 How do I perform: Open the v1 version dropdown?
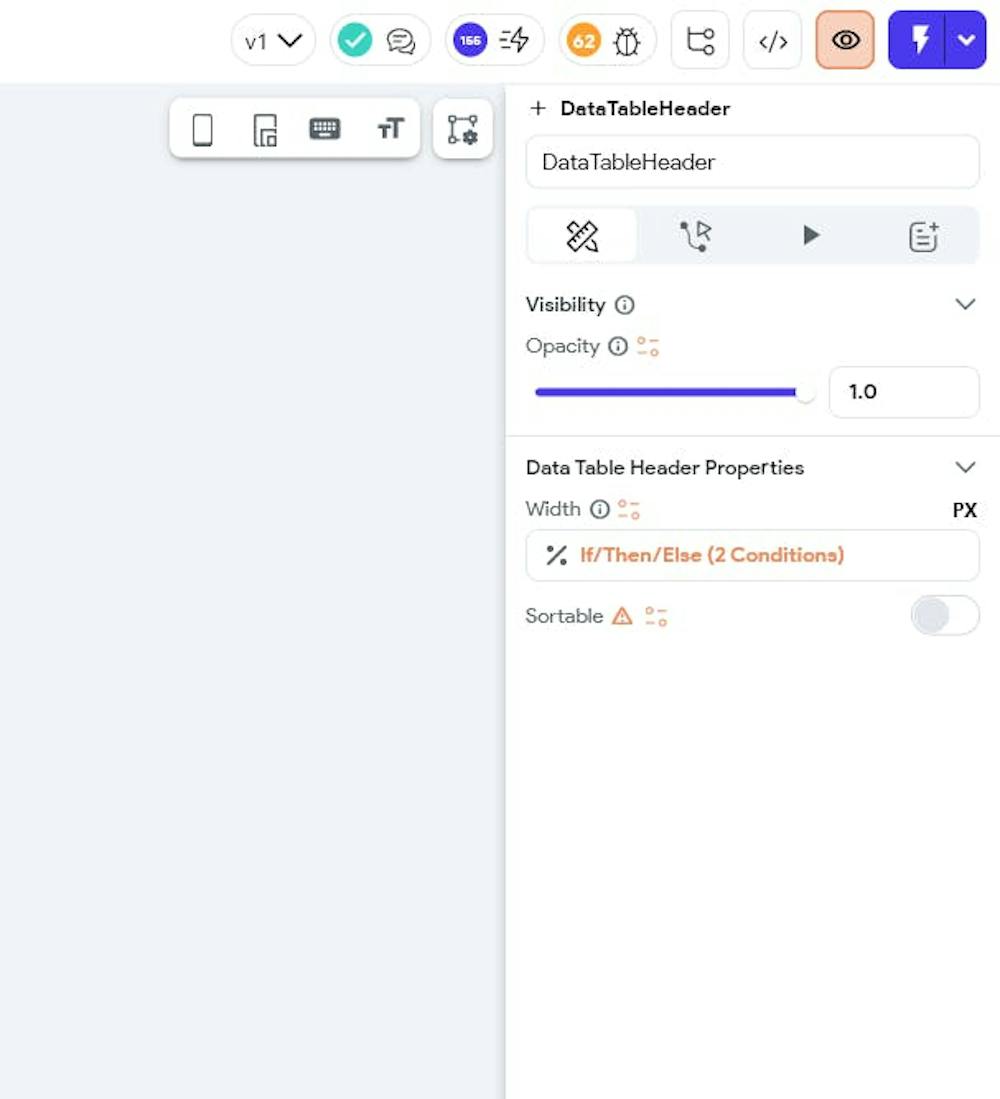(273, 40)
